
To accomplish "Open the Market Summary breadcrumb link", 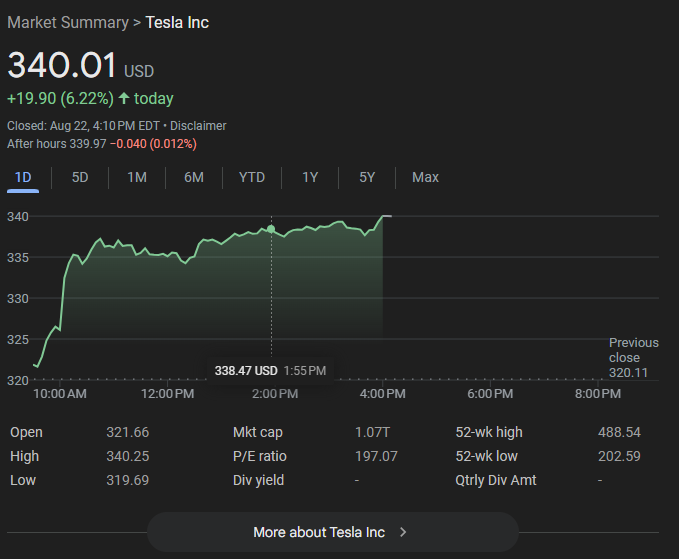I will [x=67, y=22].
